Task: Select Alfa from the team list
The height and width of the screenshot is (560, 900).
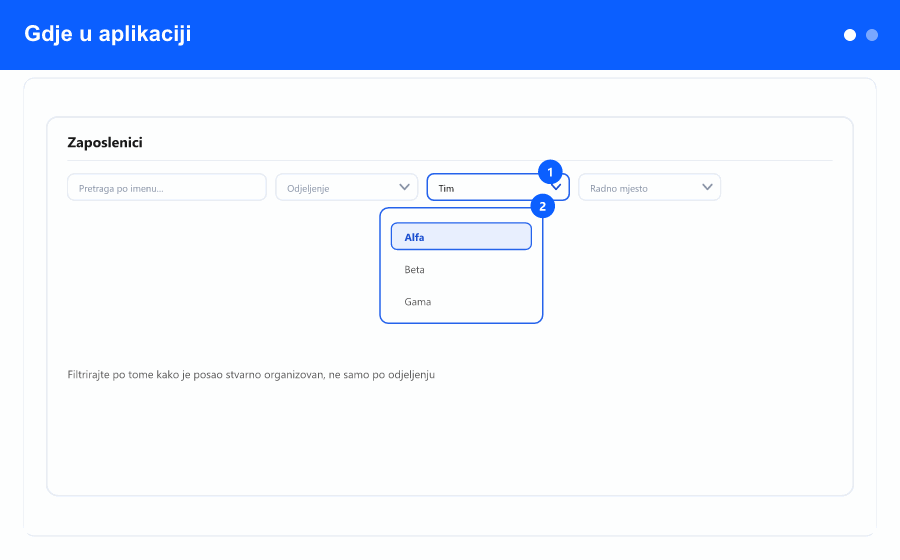Action: point(461,236)
